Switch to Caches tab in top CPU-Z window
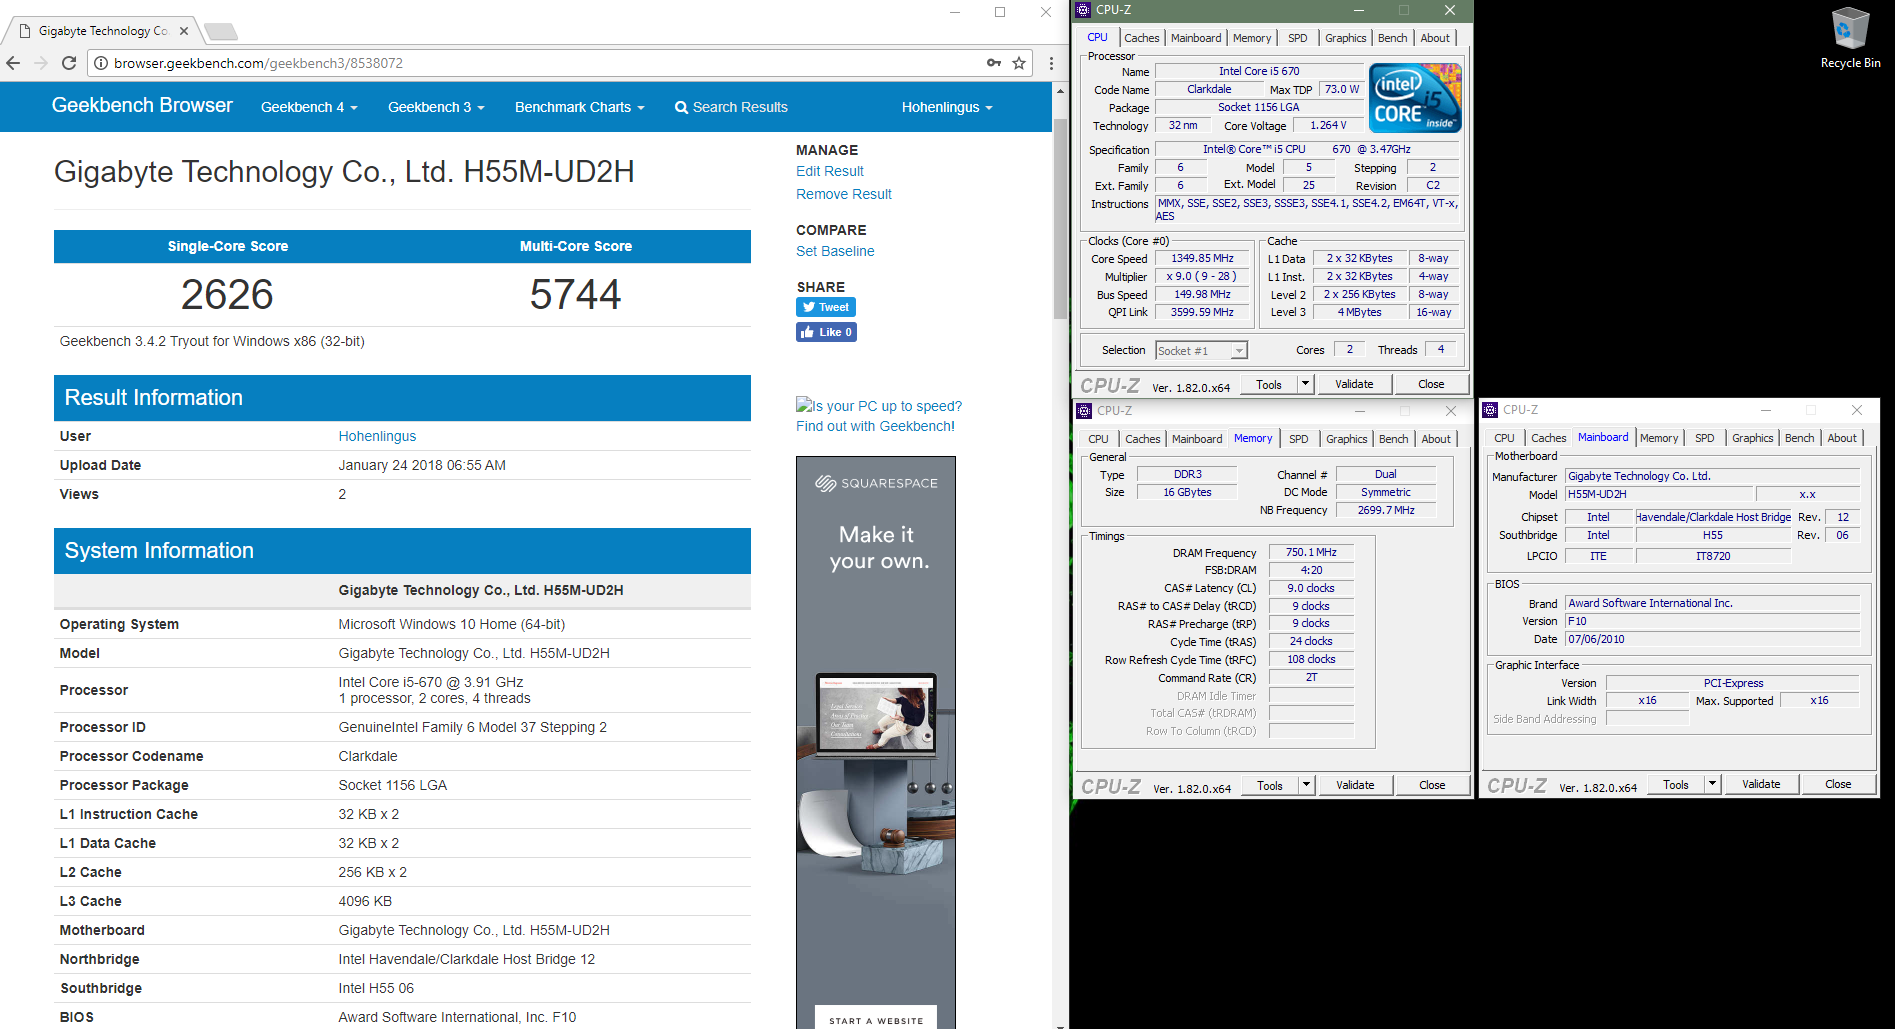The width and height of the screenshot is (1895, 1029). (1141, 38)
